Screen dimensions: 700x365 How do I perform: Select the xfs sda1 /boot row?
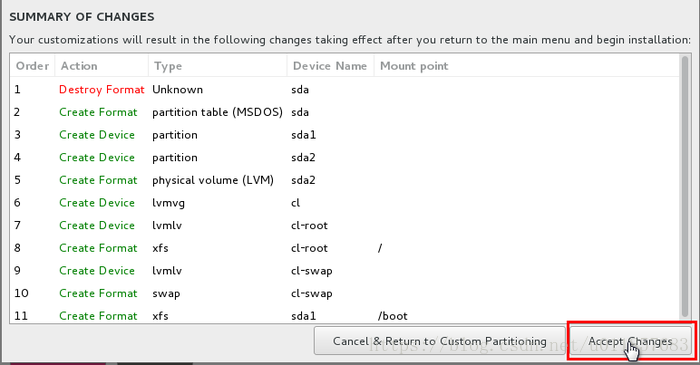[345, 315]
